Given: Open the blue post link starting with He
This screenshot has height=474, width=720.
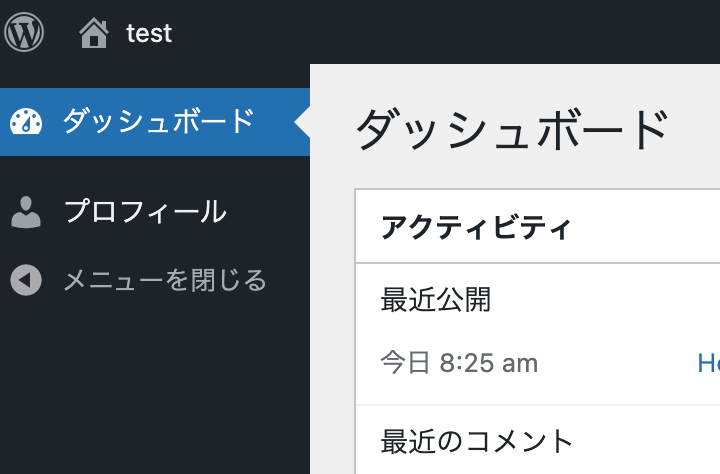Looking at the screenshot, I should [x=709, y=363].
